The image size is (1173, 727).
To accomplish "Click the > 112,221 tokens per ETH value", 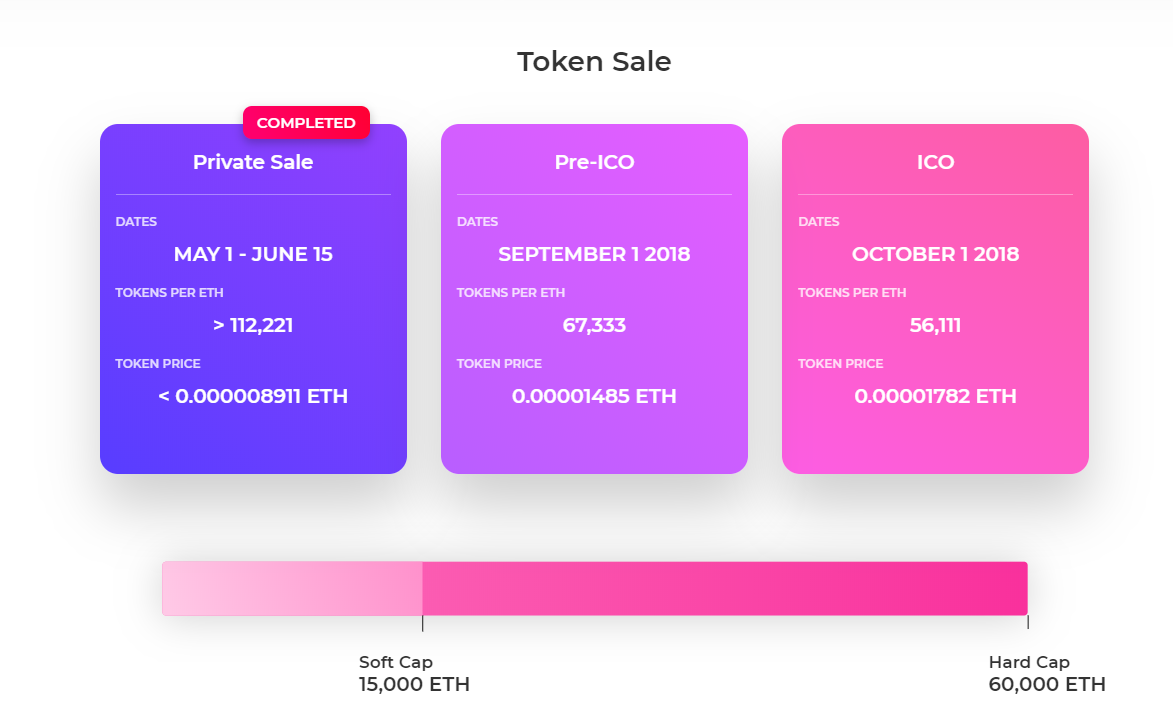I will pos(253,325).
